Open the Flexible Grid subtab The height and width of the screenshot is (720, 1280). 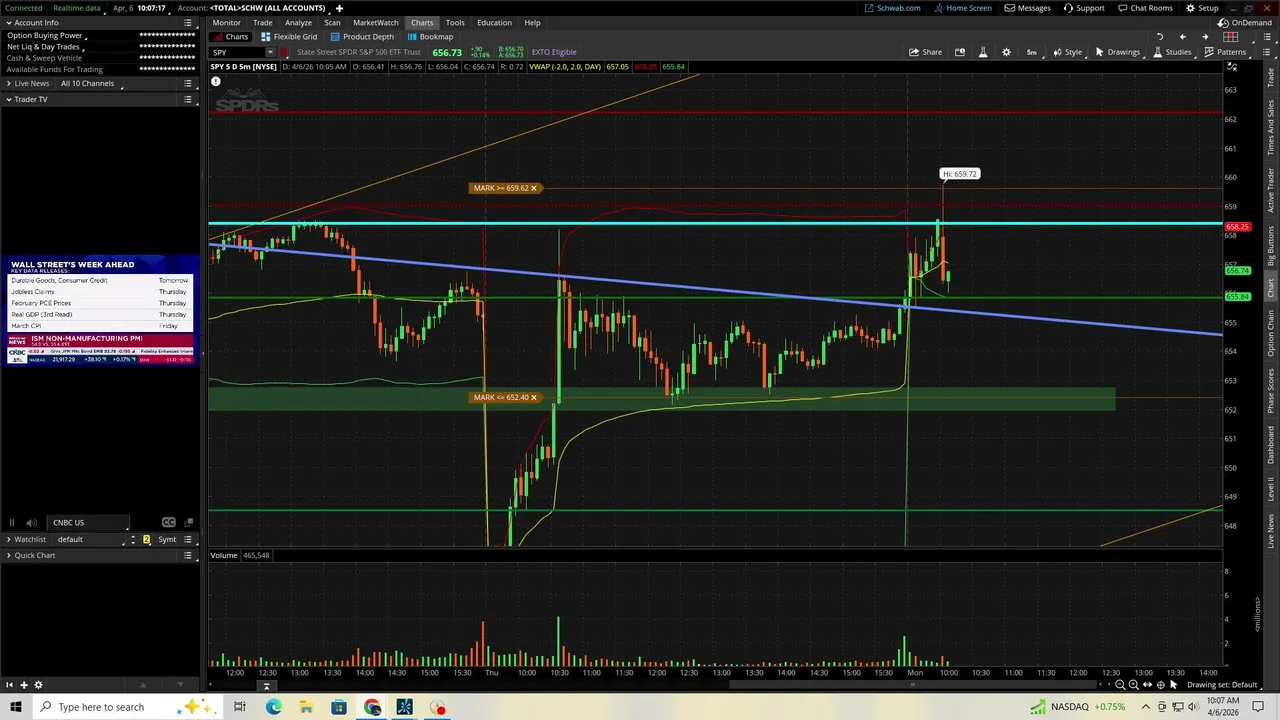pyautogui.click(x=289, y=37)
